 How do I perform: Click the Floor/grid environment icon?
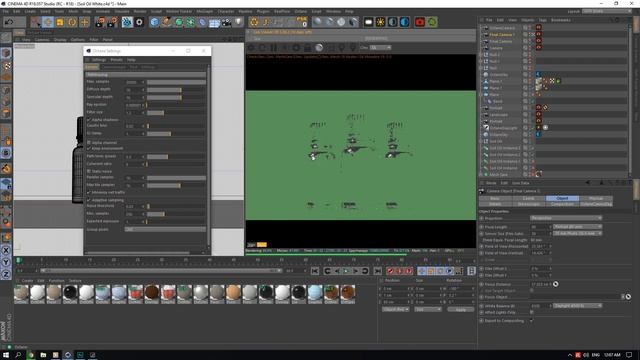pos(214,22)
